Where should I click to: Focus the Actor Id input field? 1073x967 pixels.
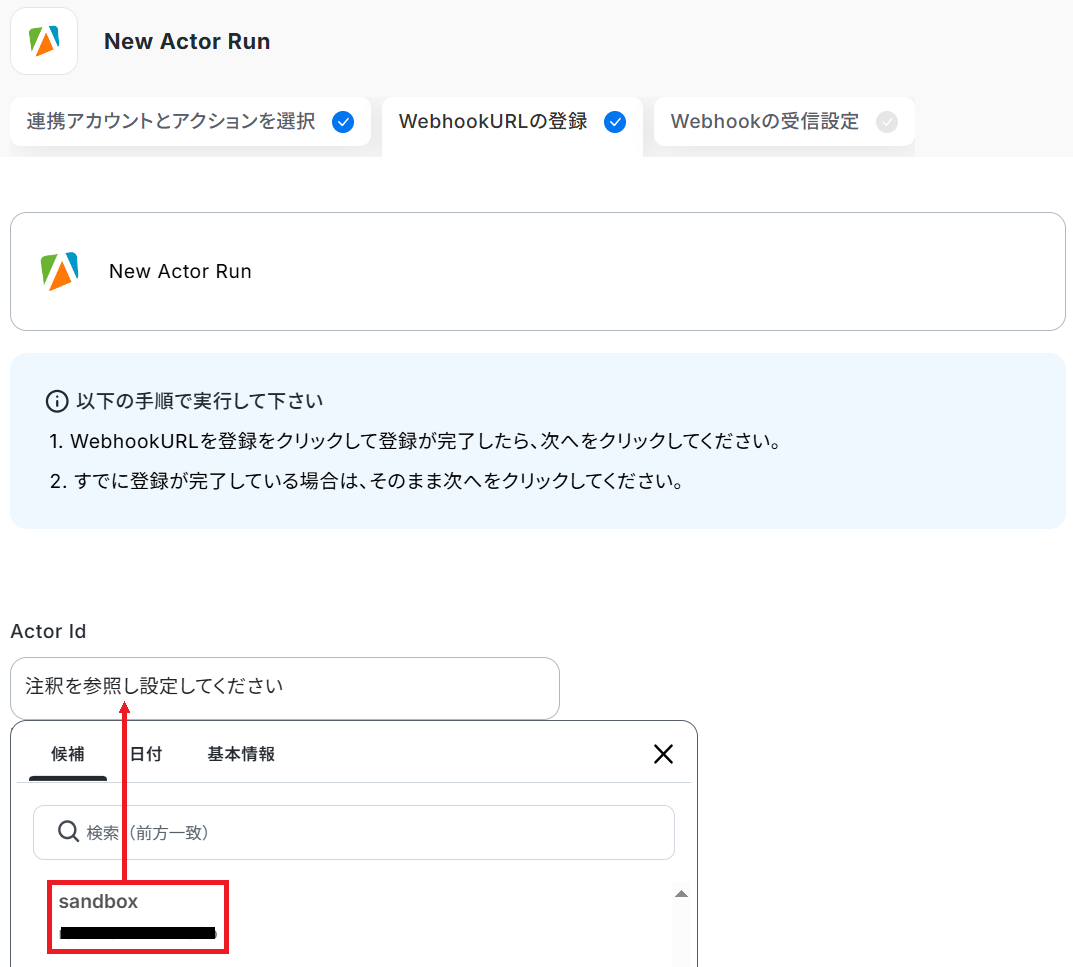(x=284, y=687)
